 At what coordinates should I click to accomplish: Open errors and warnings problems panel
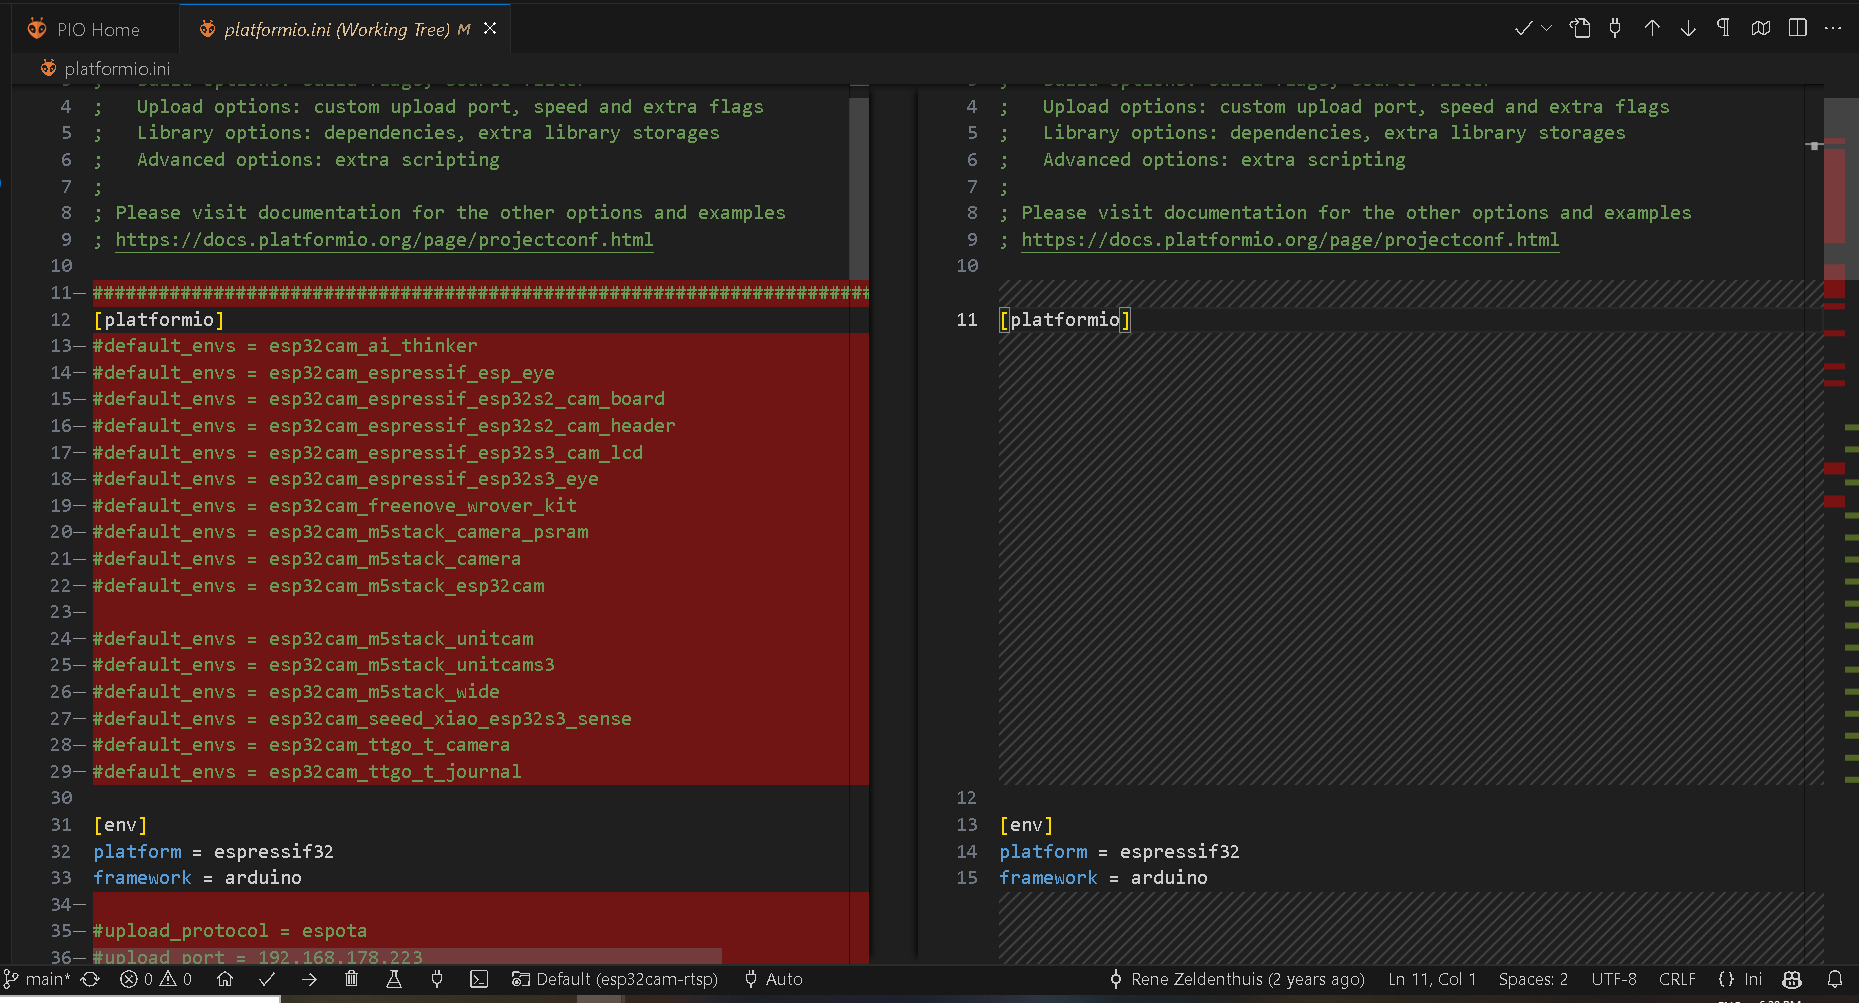coord(156,979)
